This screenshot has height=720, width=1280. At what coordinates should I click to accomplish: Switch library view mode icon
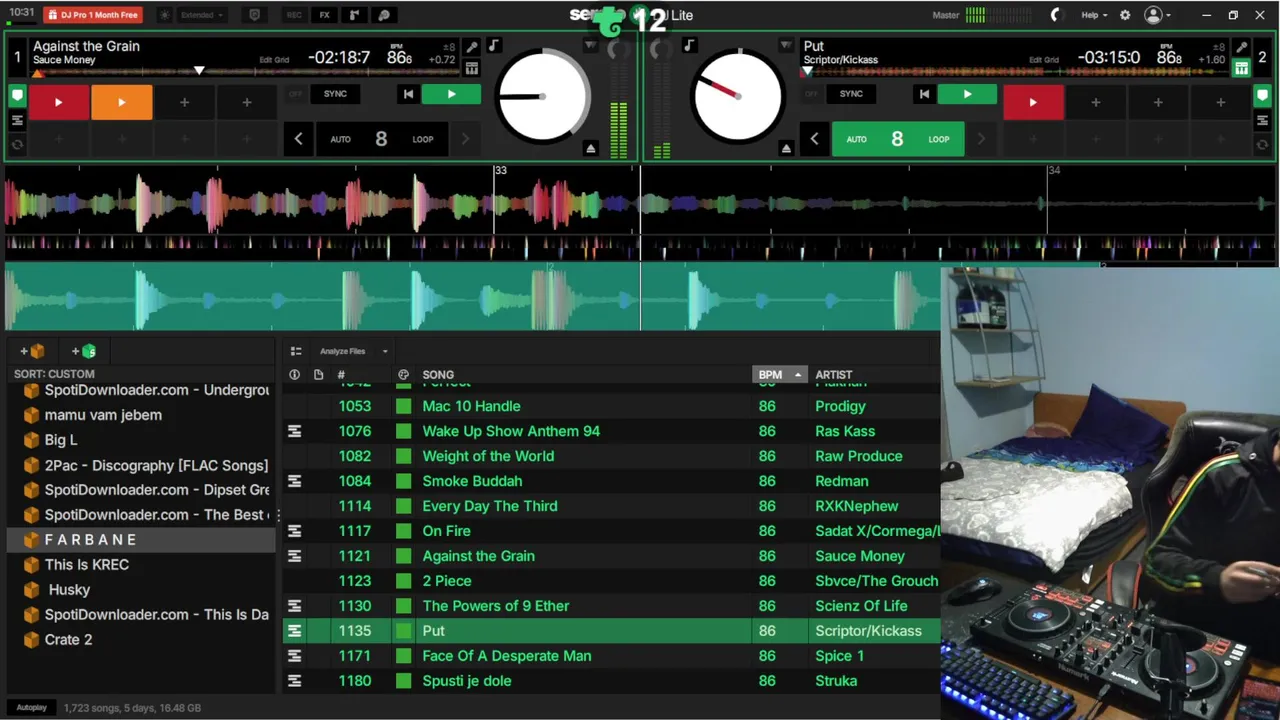[296, 351]
